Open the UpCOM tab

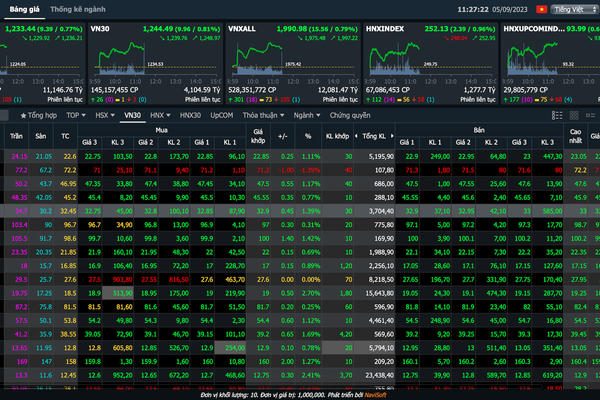(222, 116)
